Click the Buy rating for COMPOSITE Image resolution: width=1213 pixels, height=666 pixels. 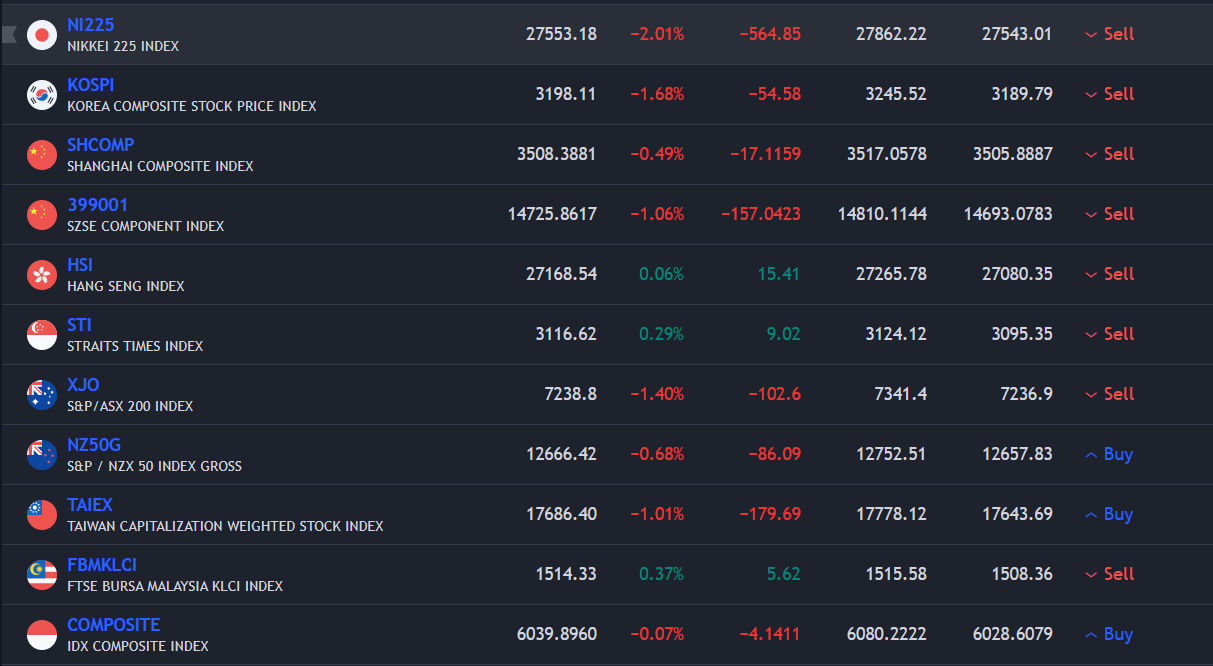[x=1109, y=634]
